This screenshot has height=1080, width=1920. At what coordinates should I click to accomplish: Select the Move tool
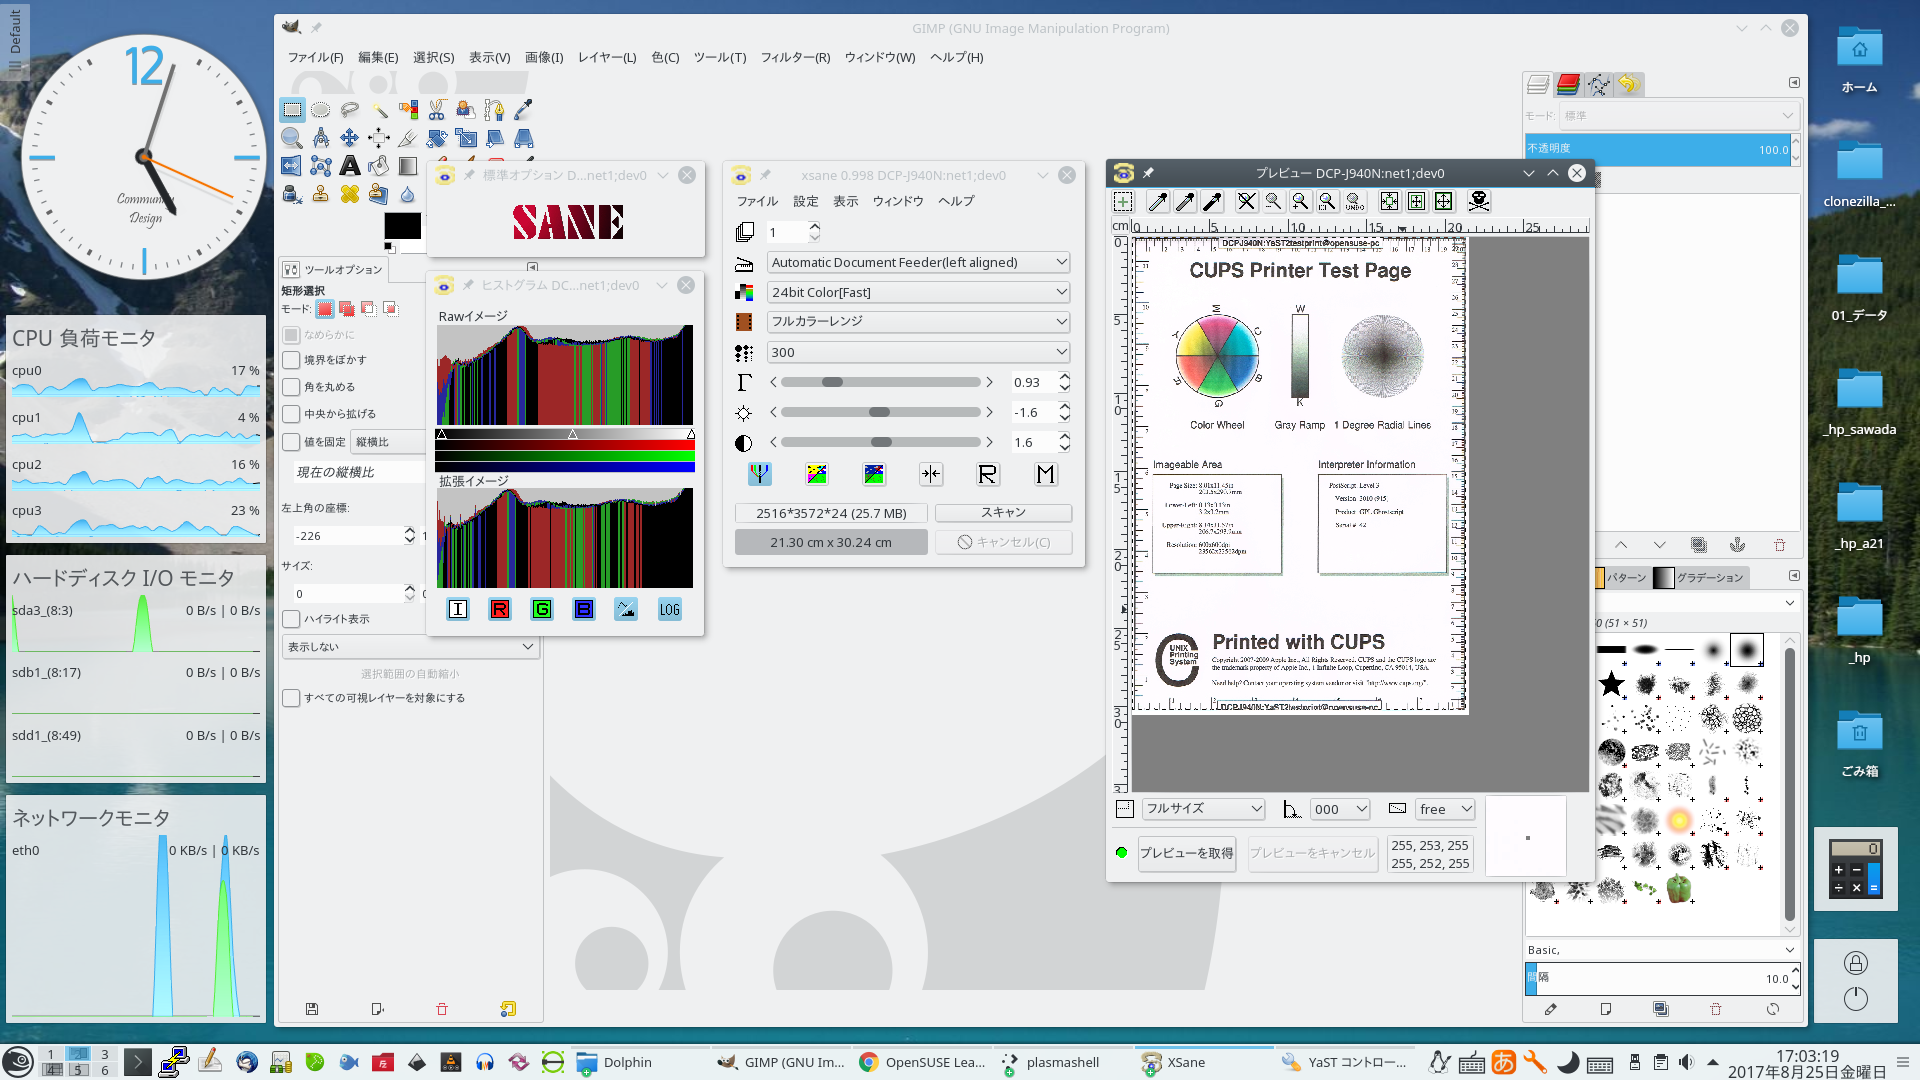pyautogui.click(x=349, y=138)
